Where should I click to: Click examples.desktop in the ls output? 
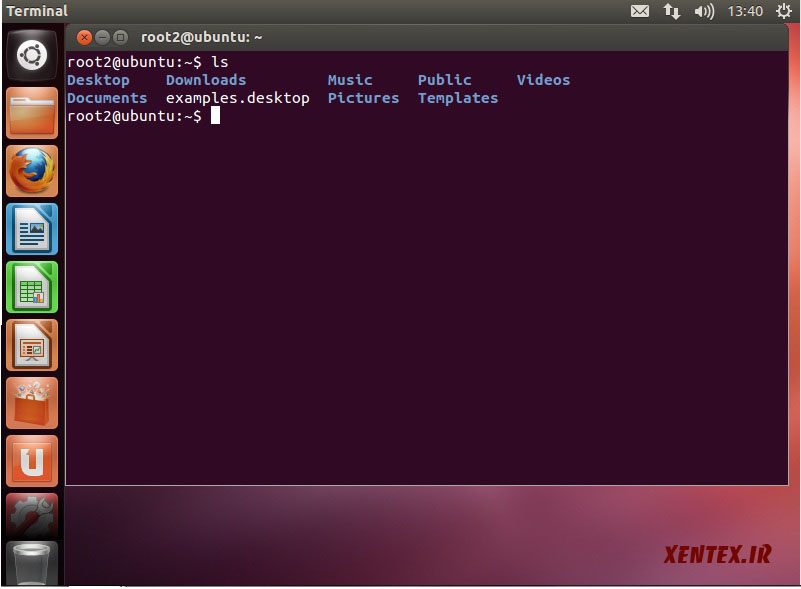(x=237, y=98)
